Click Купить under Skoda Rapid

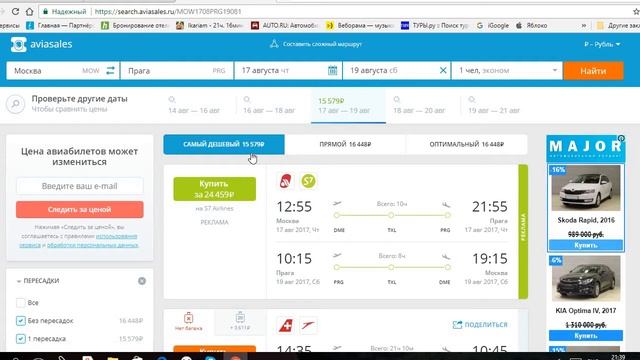(x=586, y=245)
